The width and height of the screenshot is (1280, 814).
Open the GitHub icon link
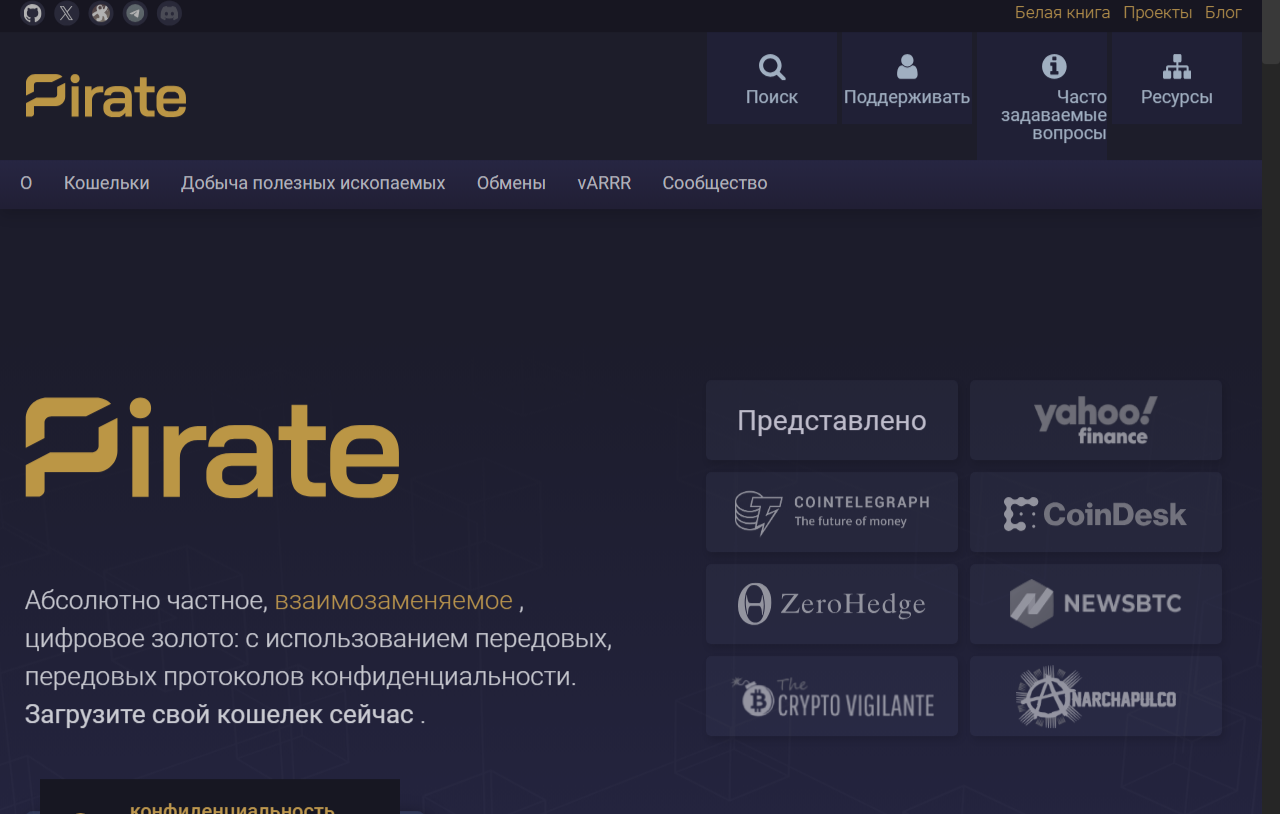33,13
